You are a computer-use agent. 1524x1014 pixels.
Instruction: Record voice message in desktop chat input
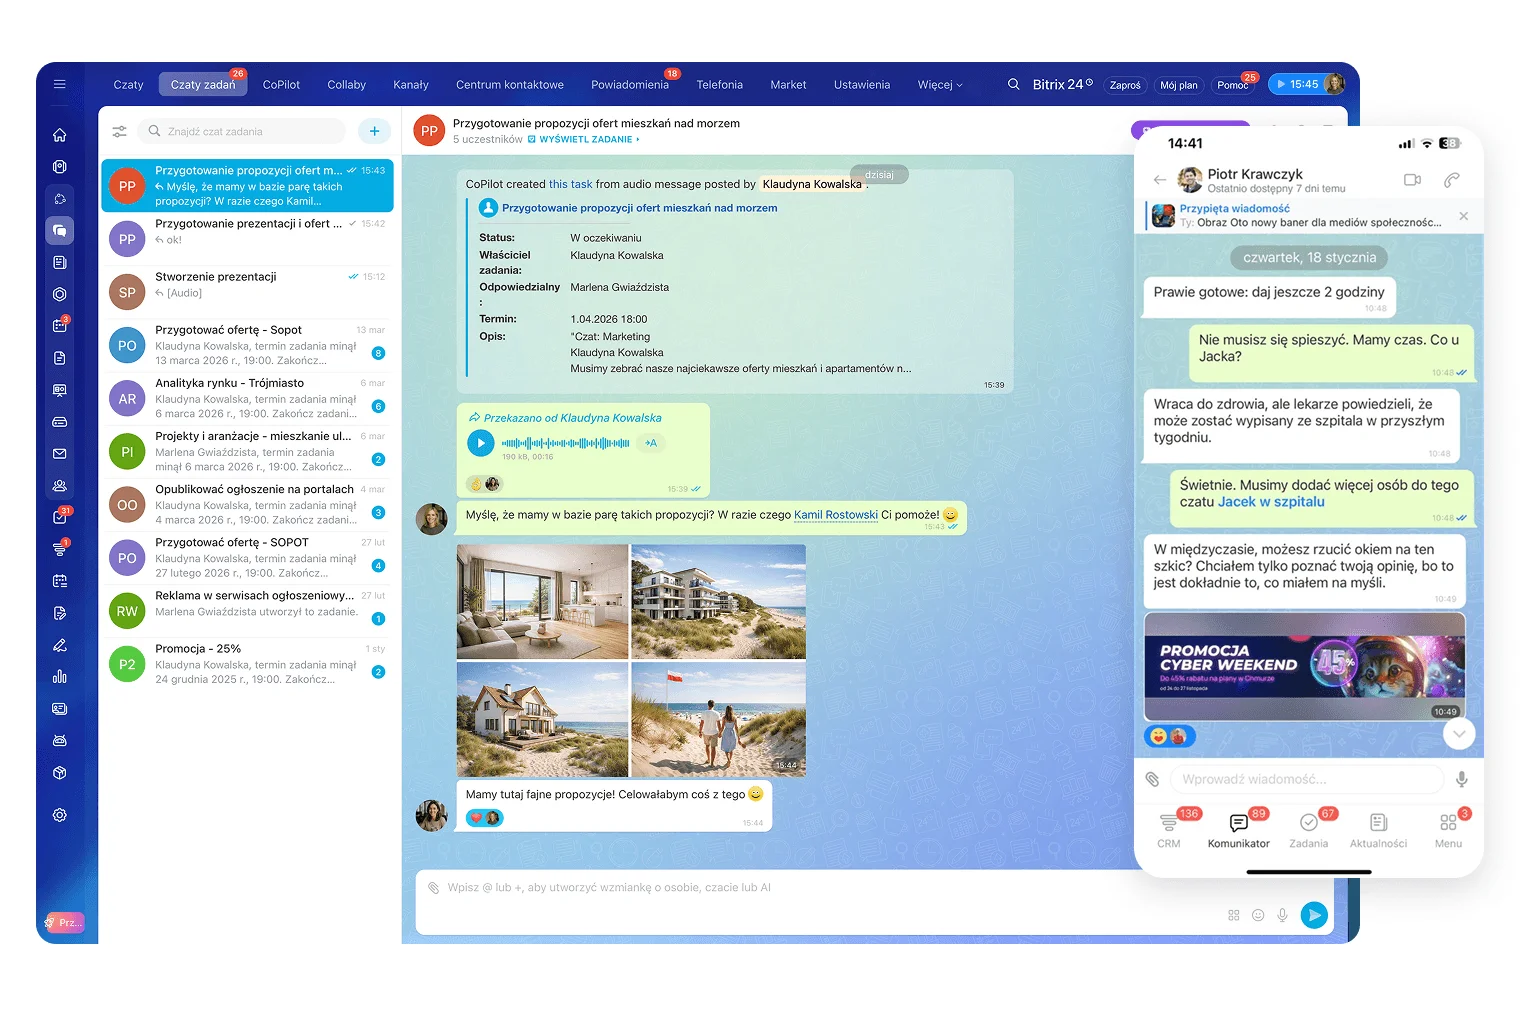(1282, 915)
